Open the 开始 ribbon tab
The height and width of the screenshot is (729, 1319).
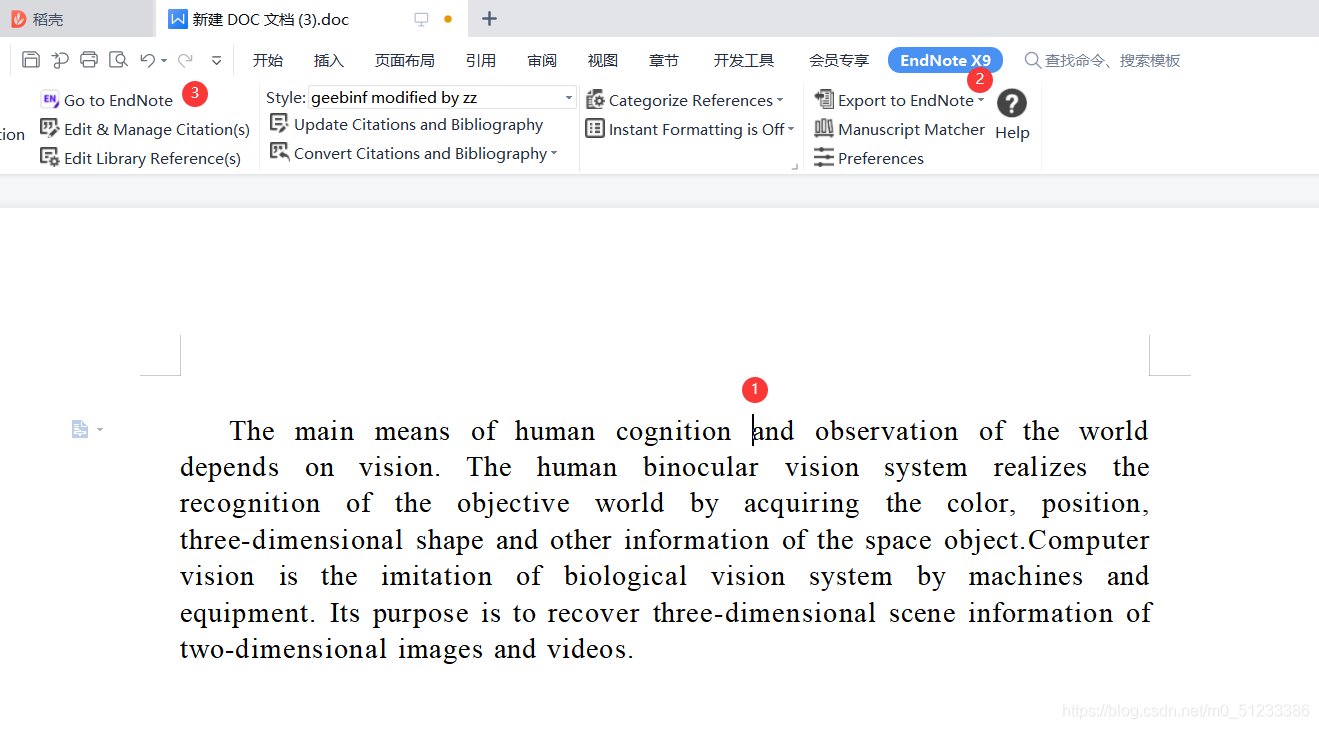coord(268,60)
